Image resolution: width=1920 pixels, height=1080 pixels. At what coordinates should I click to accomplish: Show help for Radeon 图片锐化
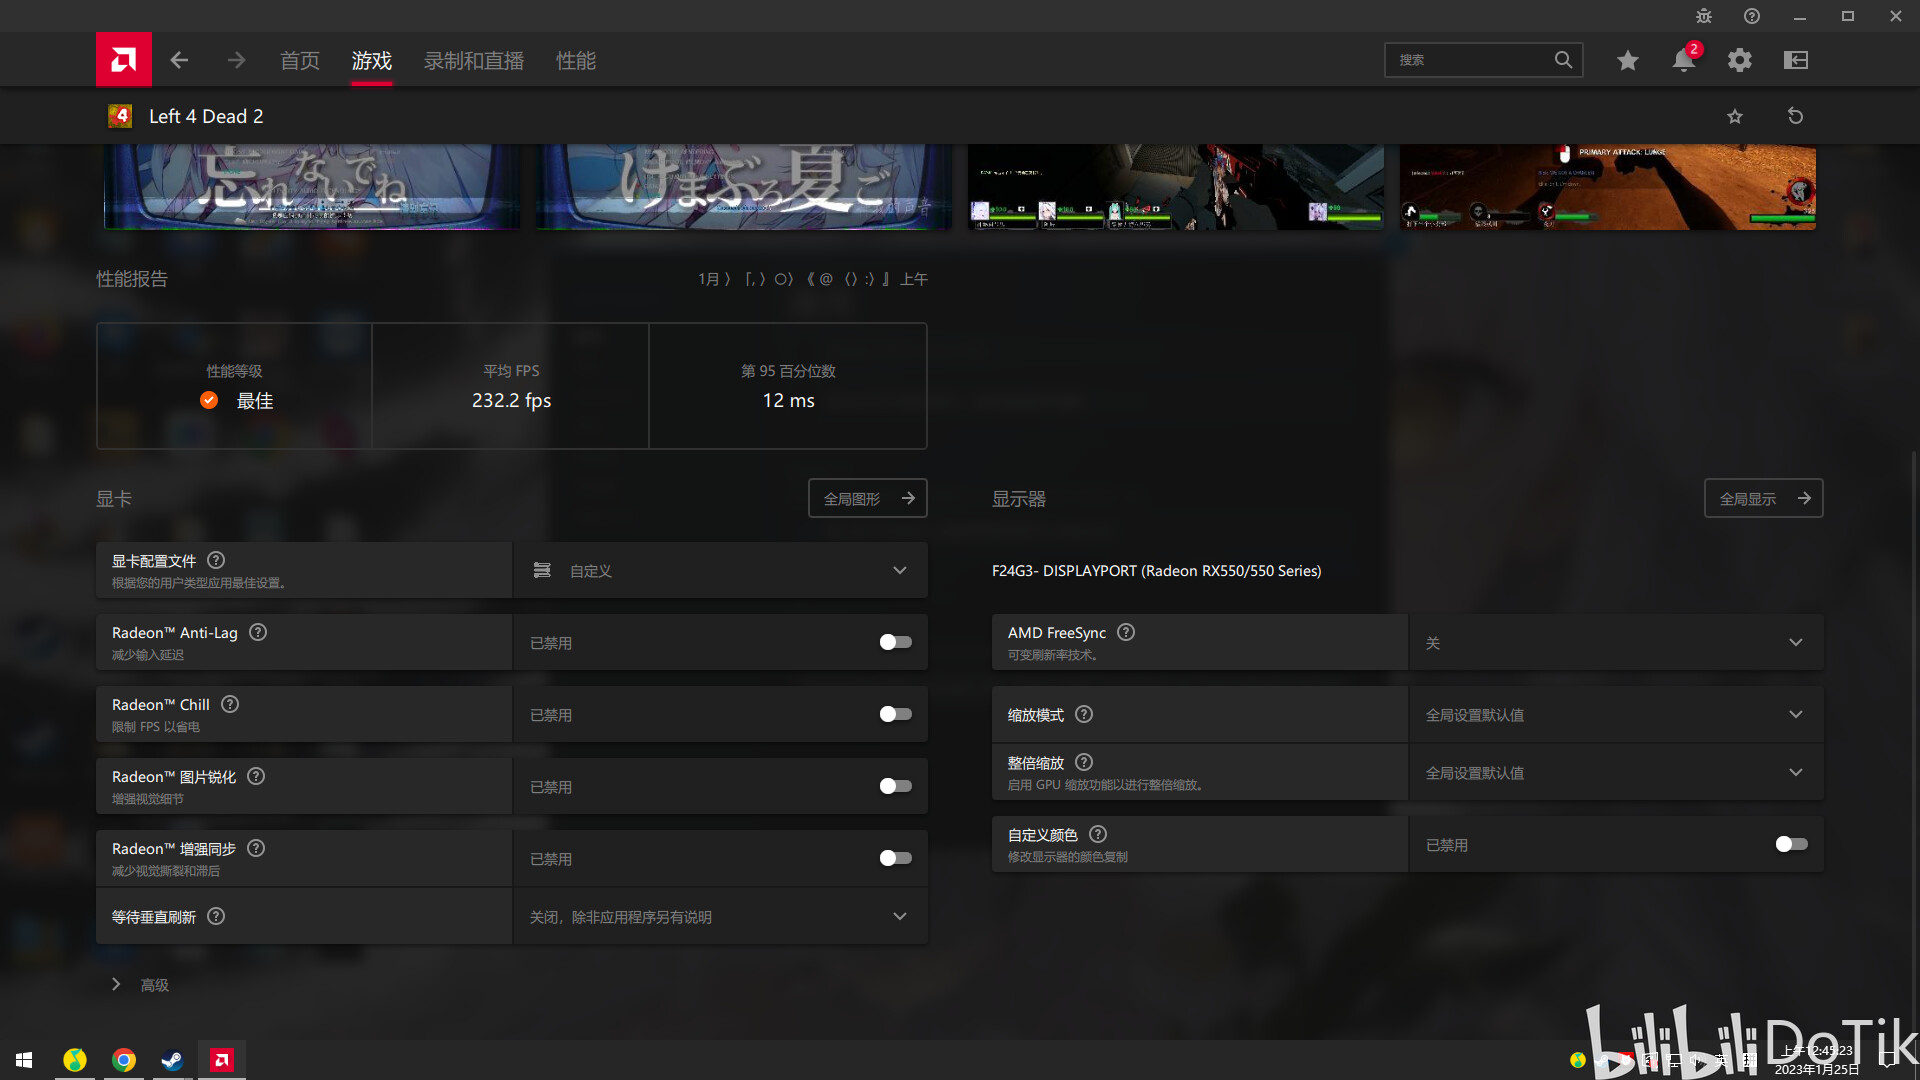coord(256,776)
